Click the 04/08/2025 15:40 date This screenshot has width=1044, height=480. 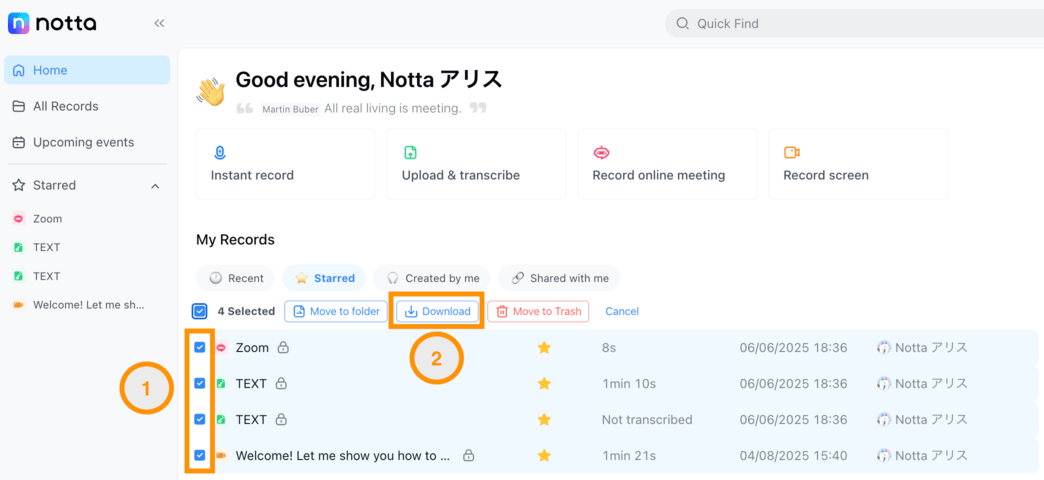click(x=794, y=456)
